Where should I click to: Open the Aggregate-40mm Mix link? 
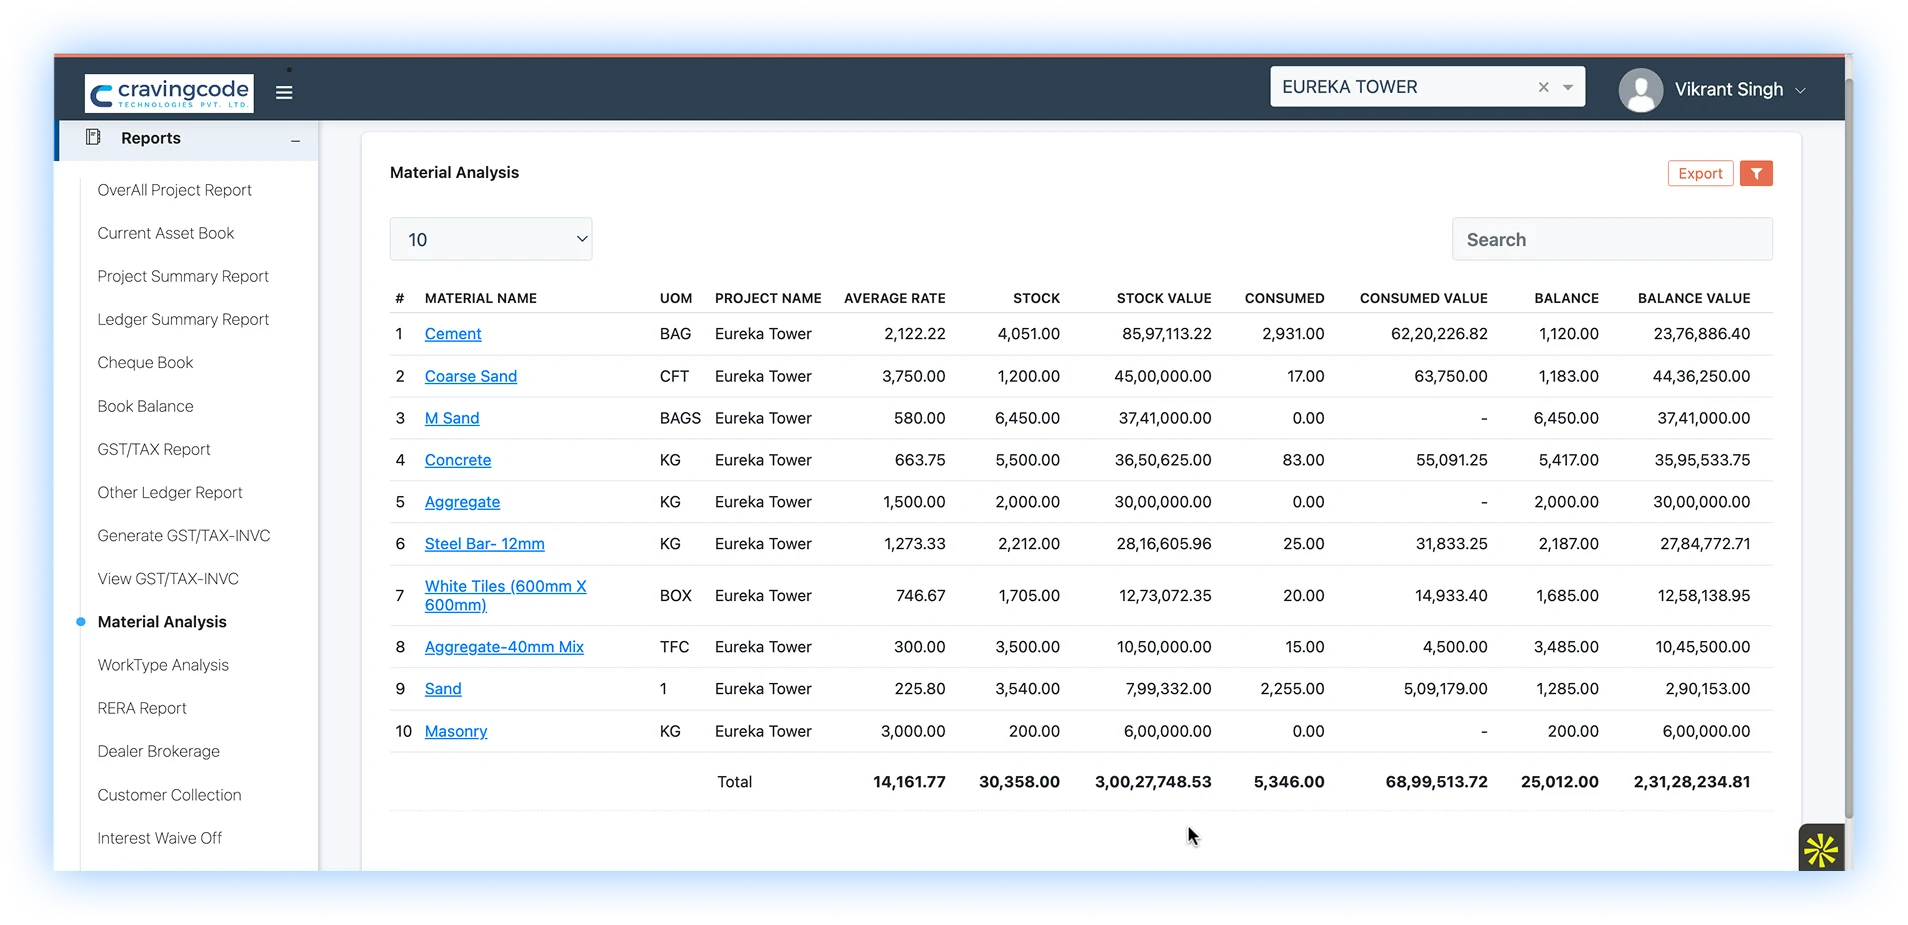click(x=504, y=647)
